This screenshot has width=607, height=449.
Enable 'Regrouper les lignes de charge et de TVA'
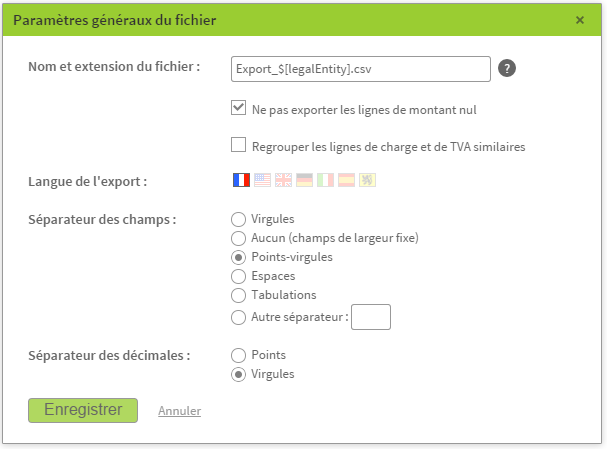(x=238, y=145)
